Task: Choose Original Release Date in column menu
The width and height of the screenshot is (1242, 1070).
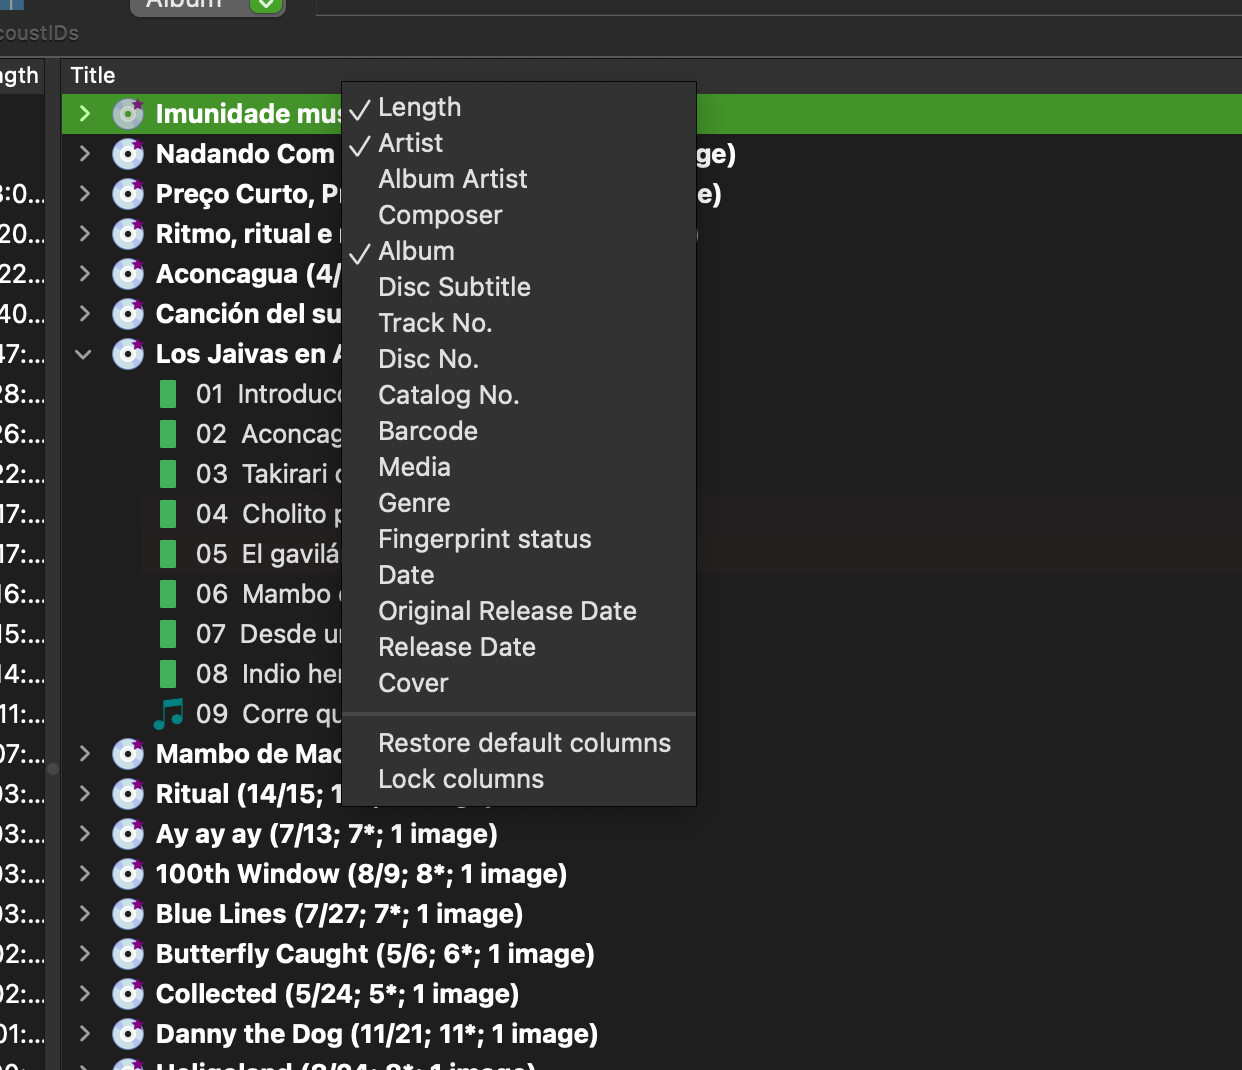Action: pyautogui.click(x=507, y=611)
